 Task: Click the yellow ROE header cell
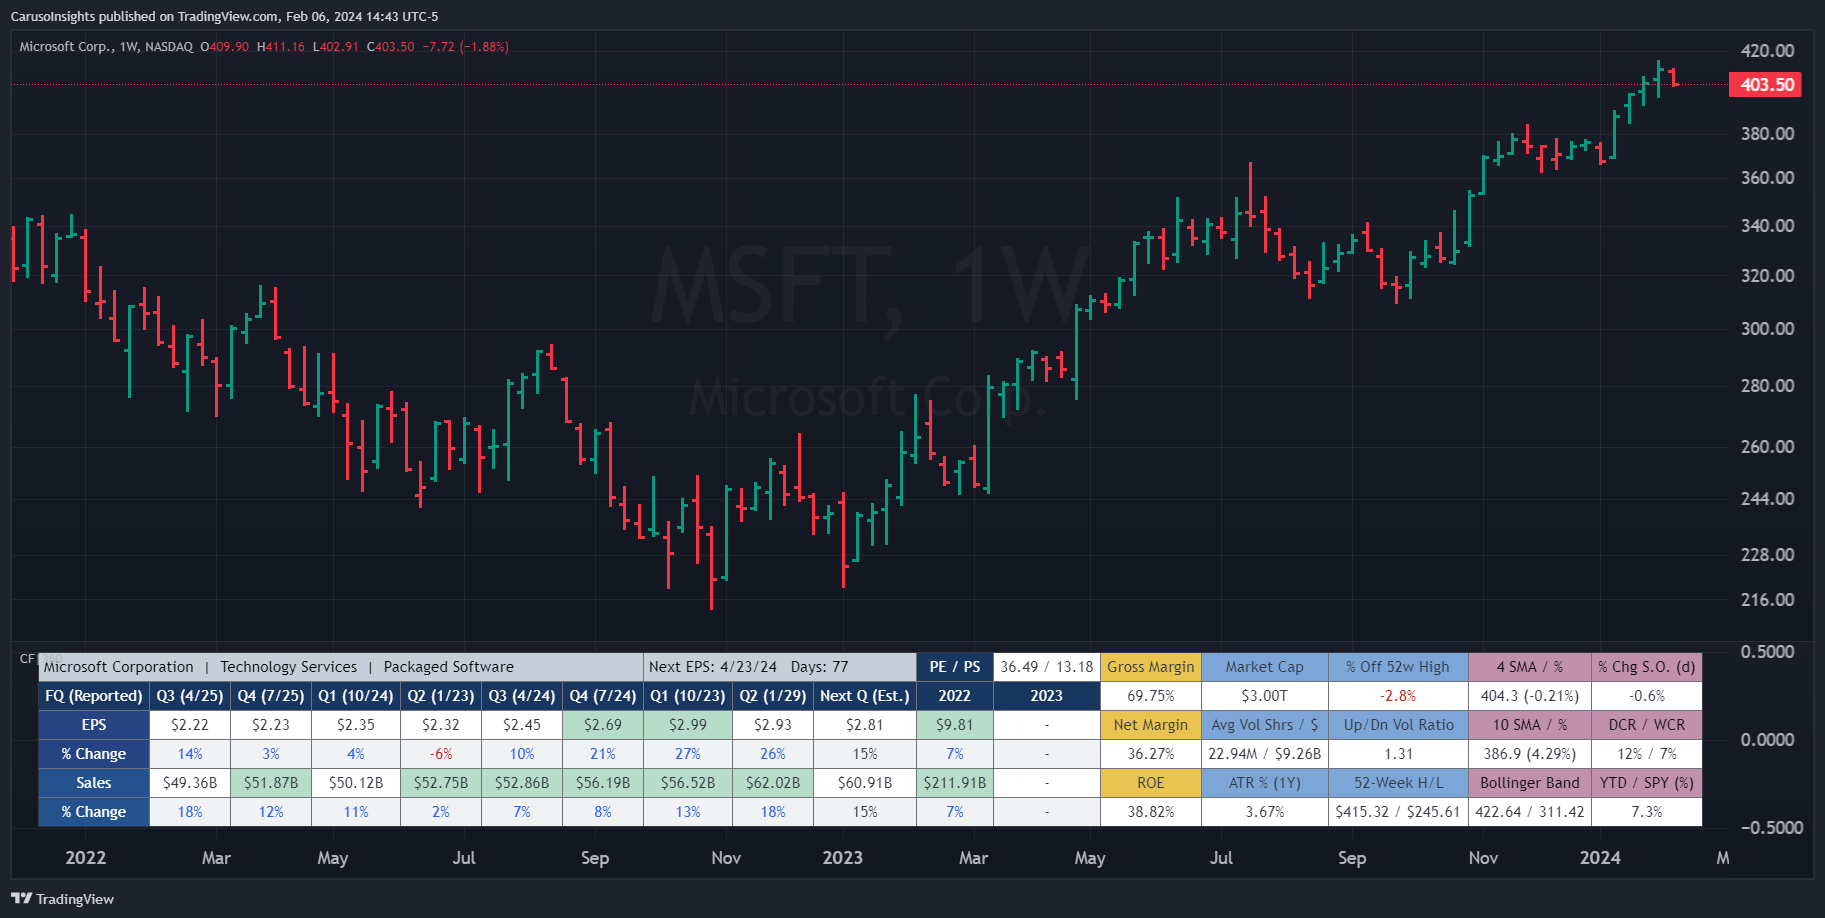[x=1151, y=783]
